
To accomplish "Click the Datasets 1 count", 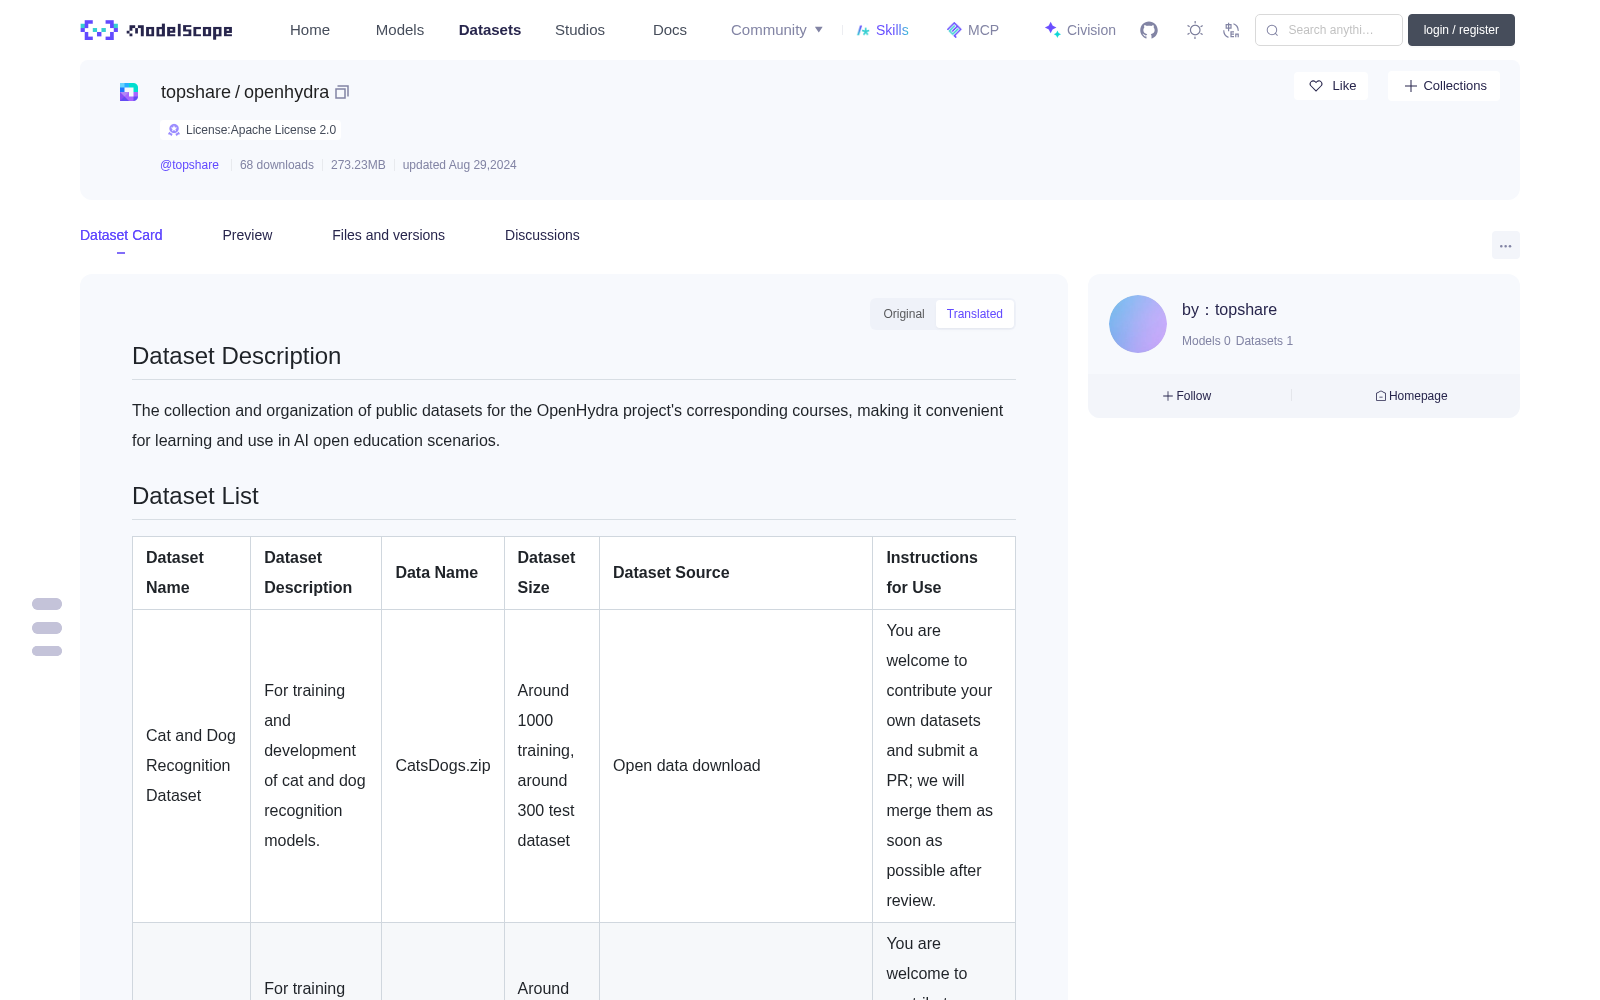I will pos(1264,341).
